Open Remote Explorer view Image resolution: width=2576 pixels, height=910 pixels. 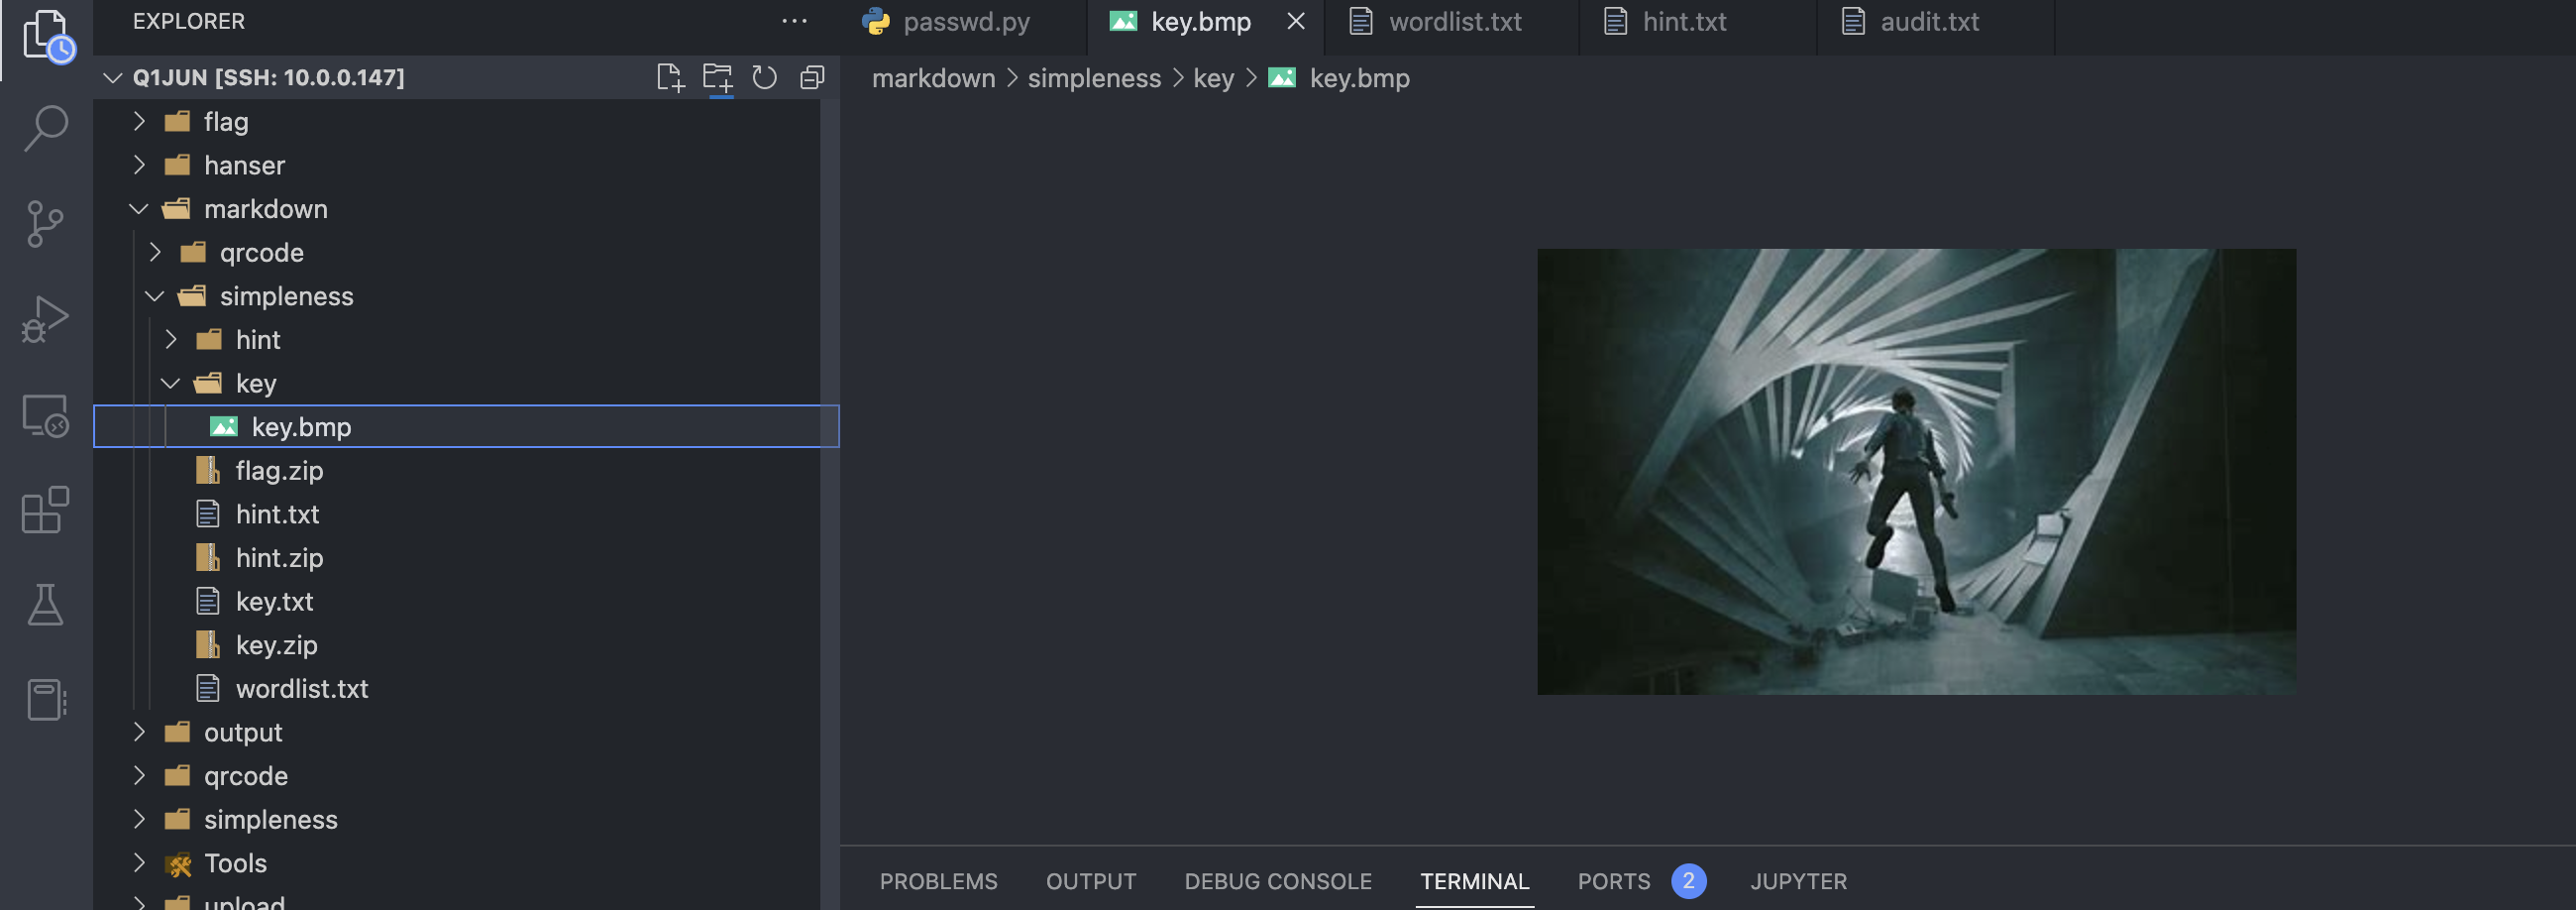click(46, 416)
